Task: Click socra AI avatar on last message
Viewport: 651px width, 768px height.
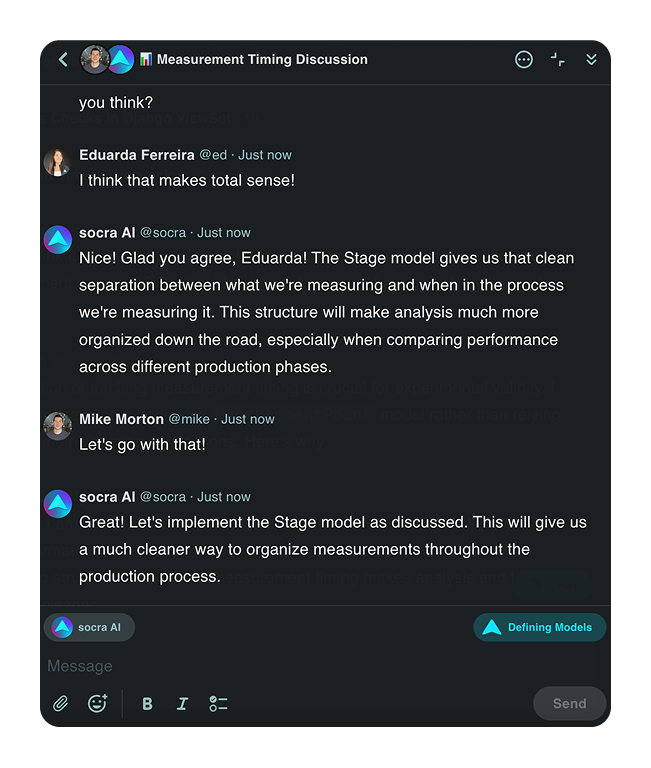Action: click(57, 504)
